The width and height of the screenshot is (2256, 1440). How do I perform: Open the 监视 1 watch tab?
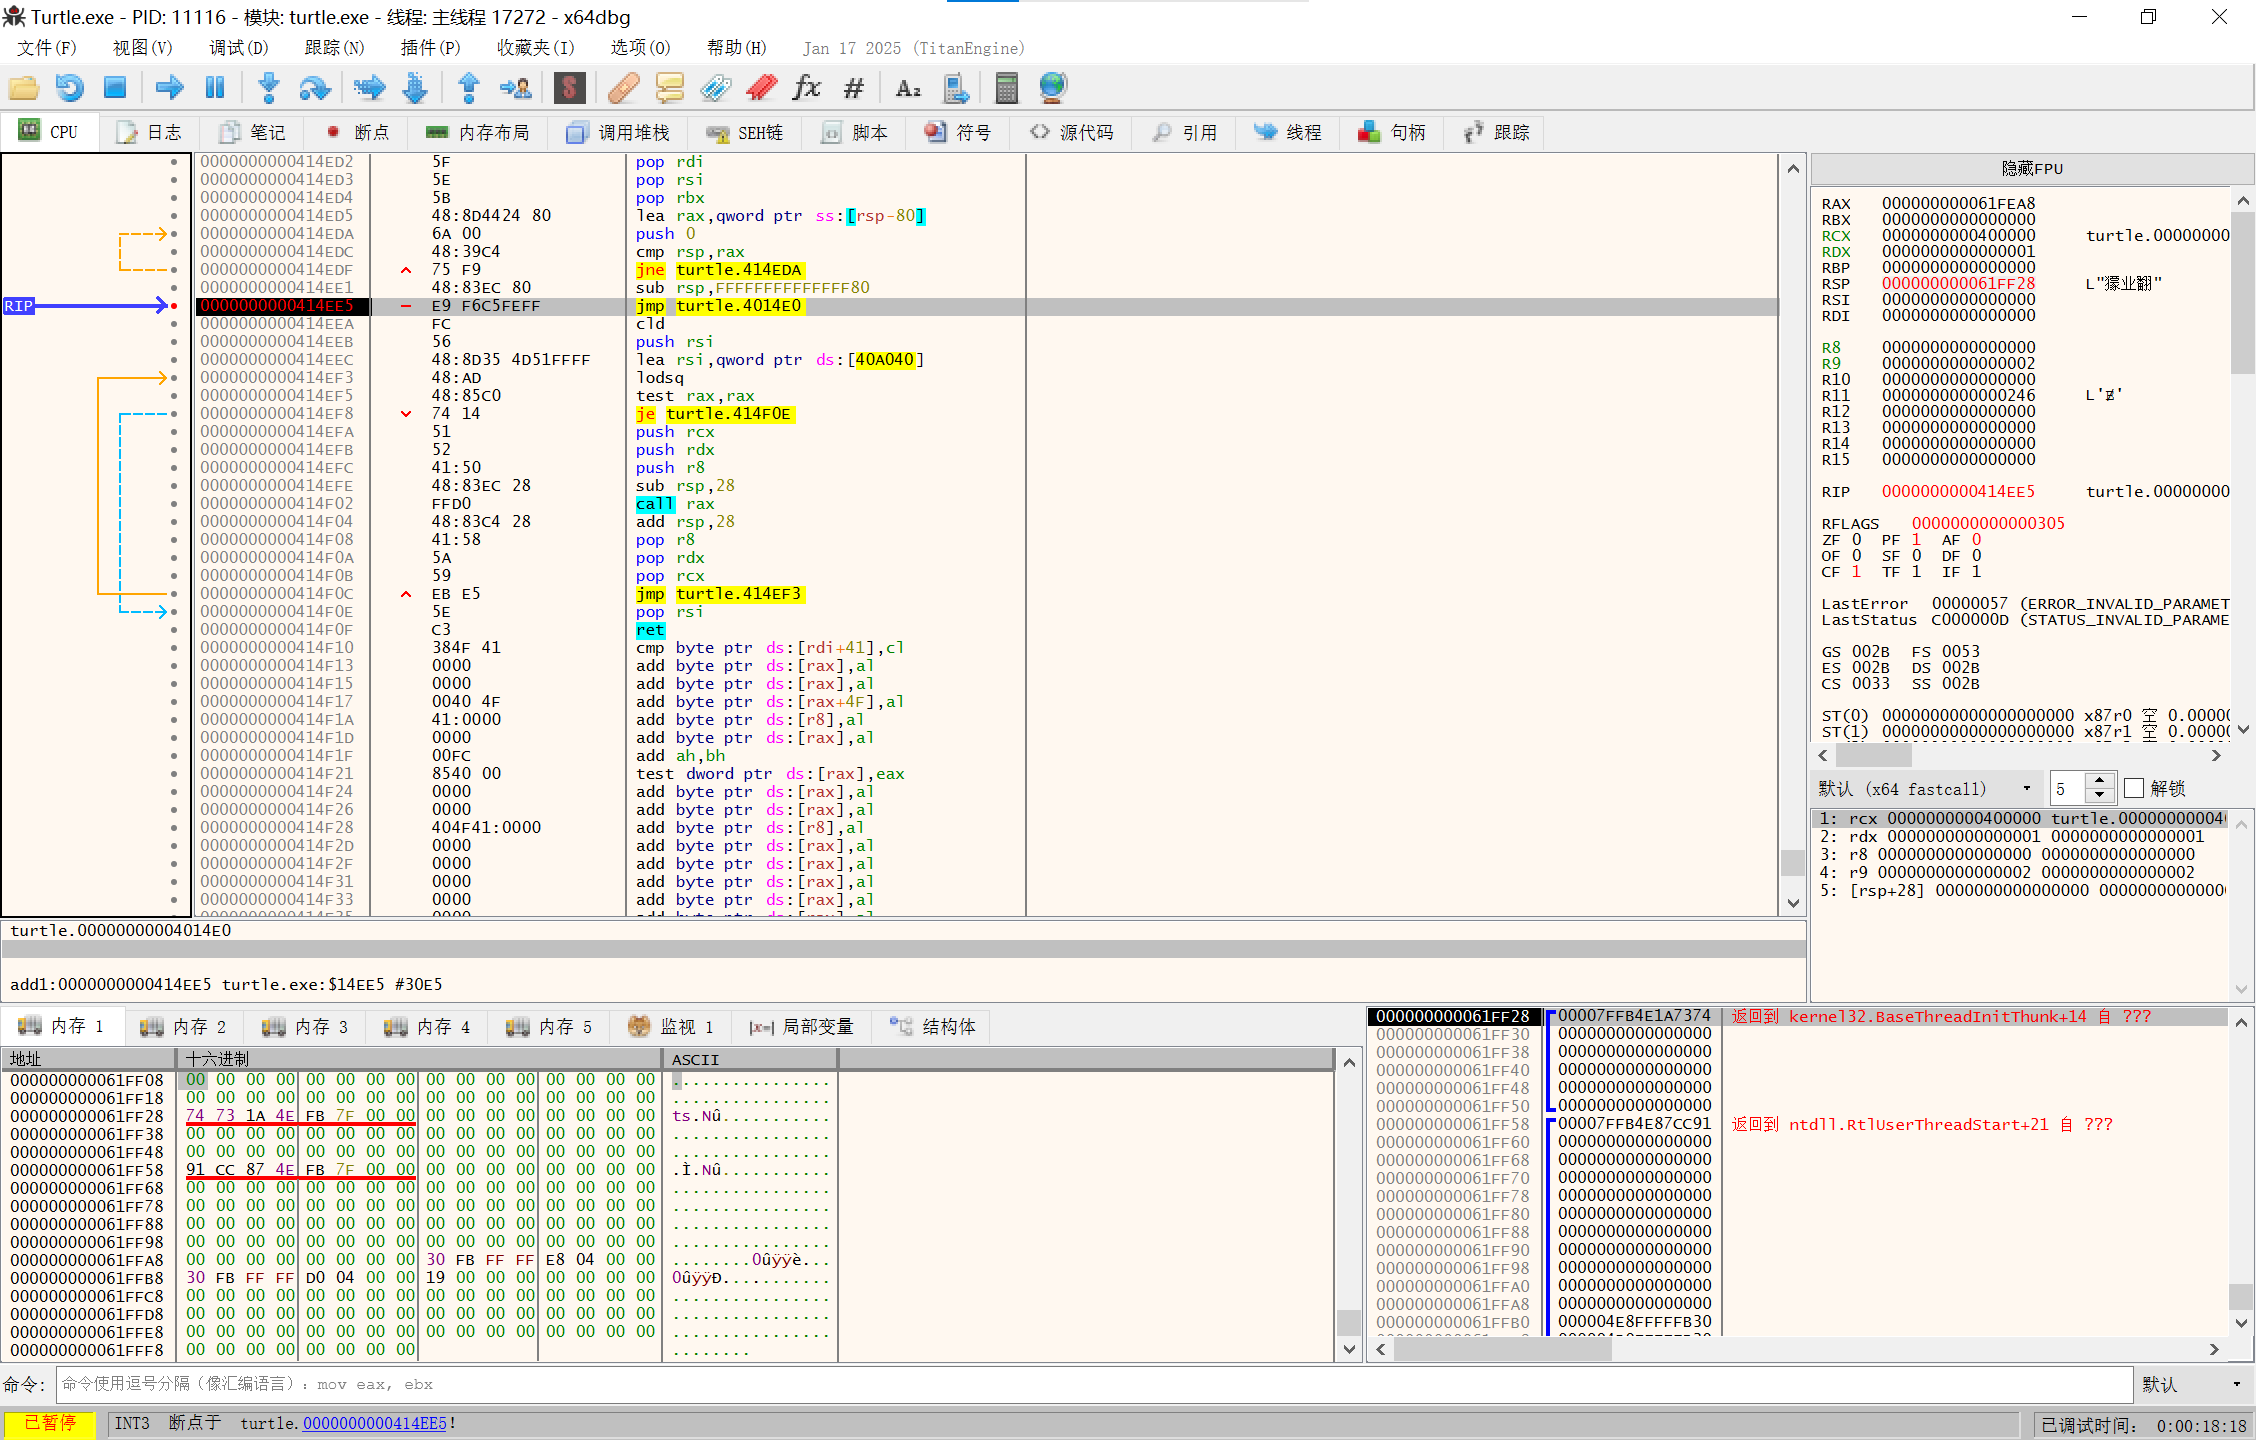(x=672, y=1026)
